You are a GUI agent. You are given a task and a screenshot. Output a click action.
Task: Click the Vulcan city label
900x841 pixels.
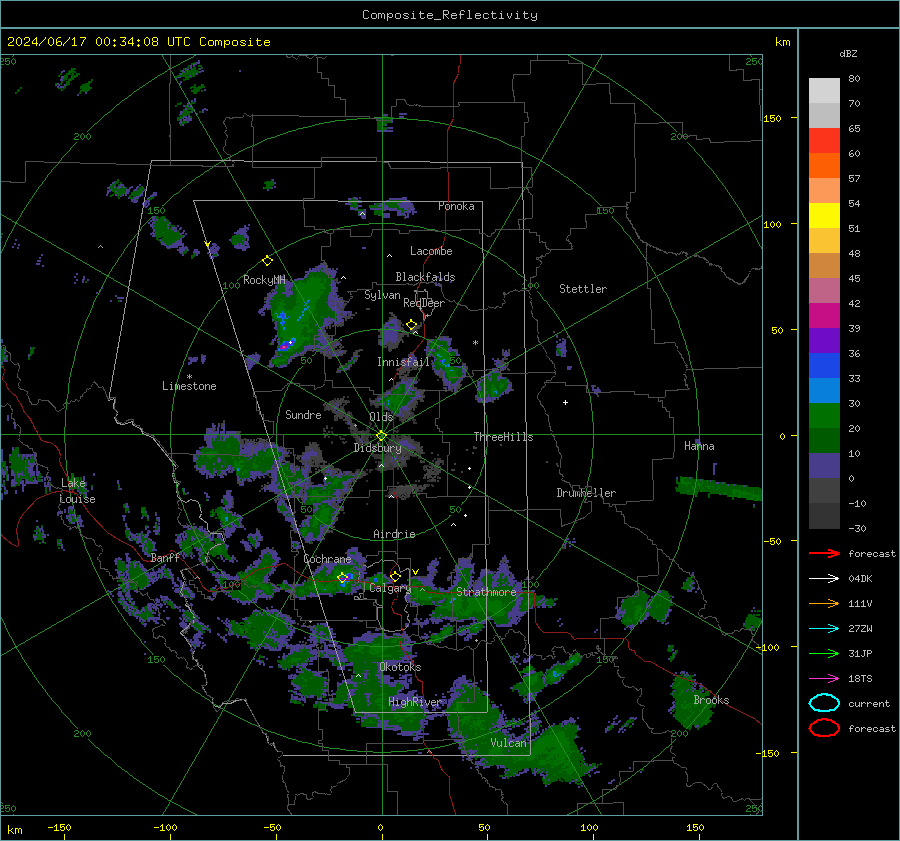click(508, 743)
